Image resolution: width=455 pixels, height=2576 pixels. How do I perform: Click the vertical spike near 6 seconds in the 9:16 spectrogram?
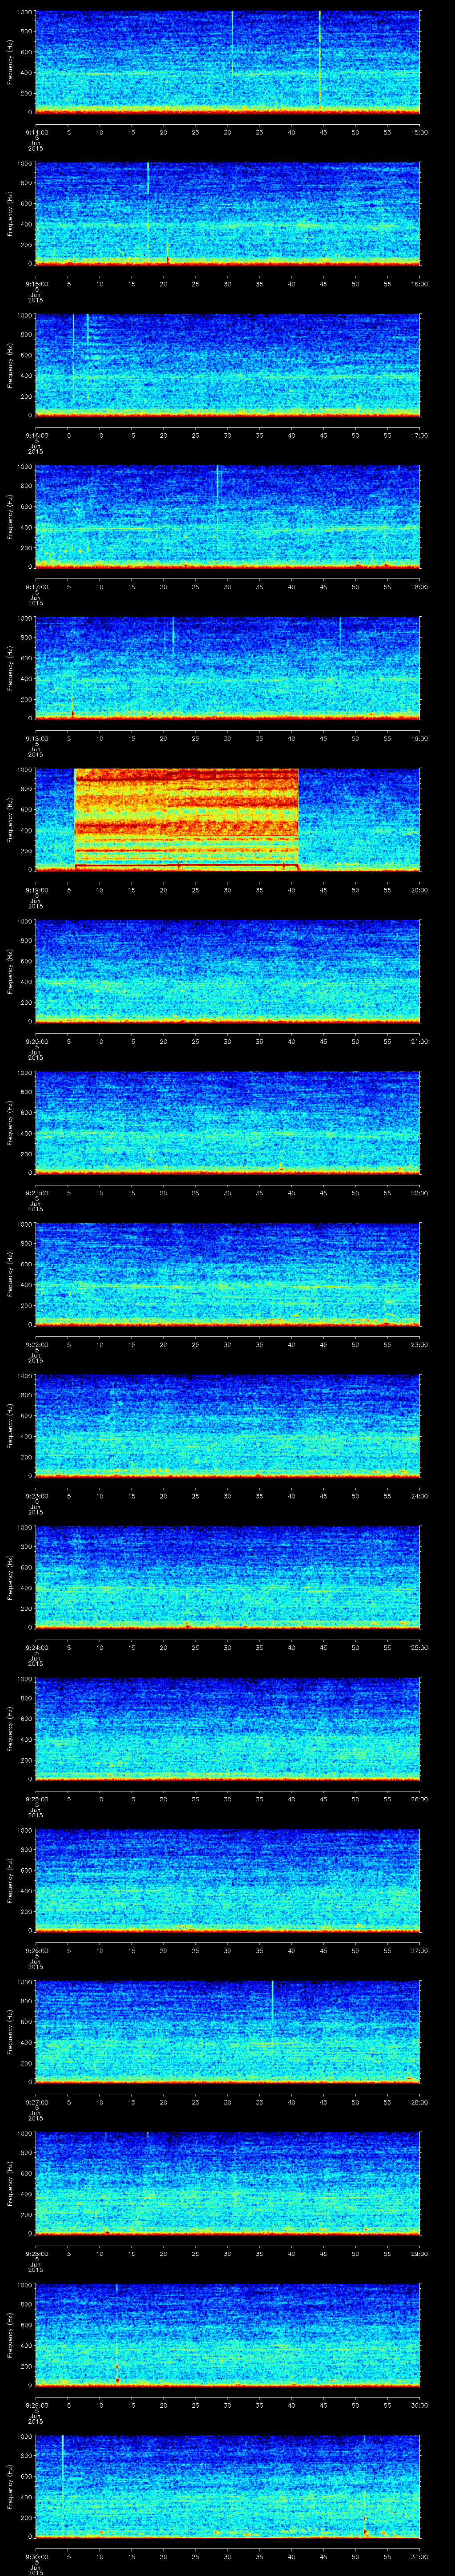pyautogui.click(x=73, y=340)
